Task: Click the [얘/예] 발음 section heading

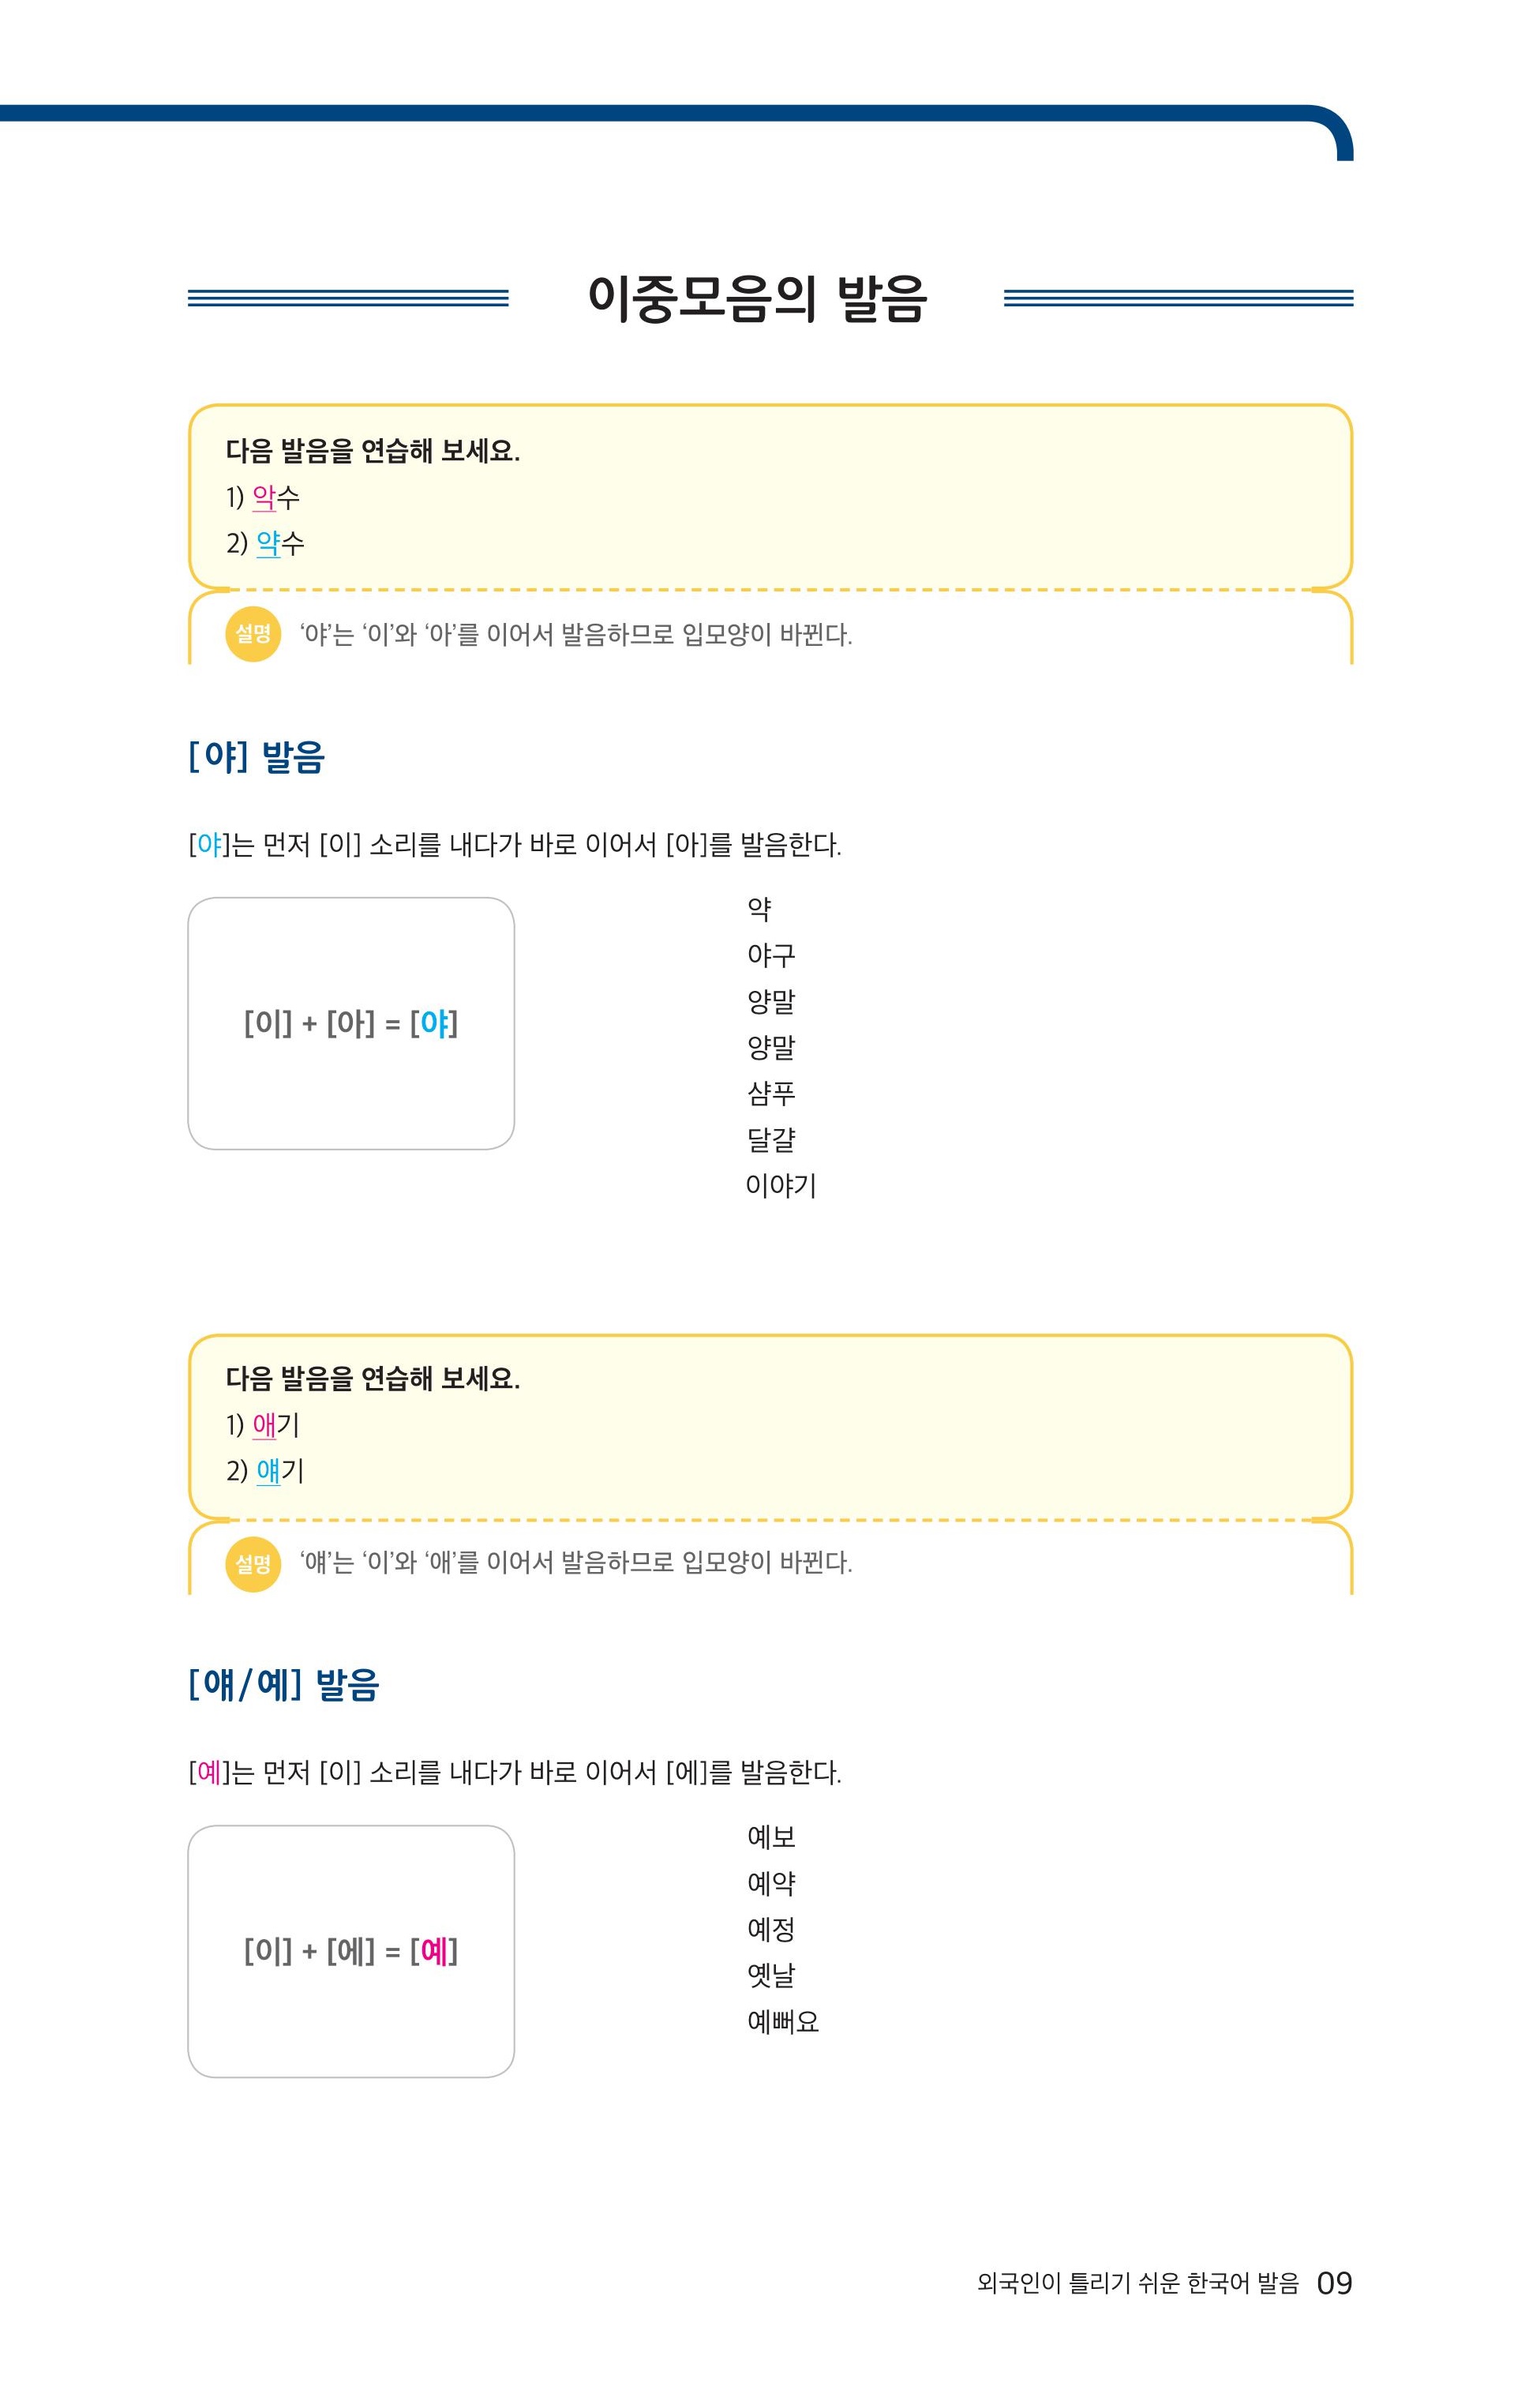Action: pyautogui.click(x=284, y=1685)
